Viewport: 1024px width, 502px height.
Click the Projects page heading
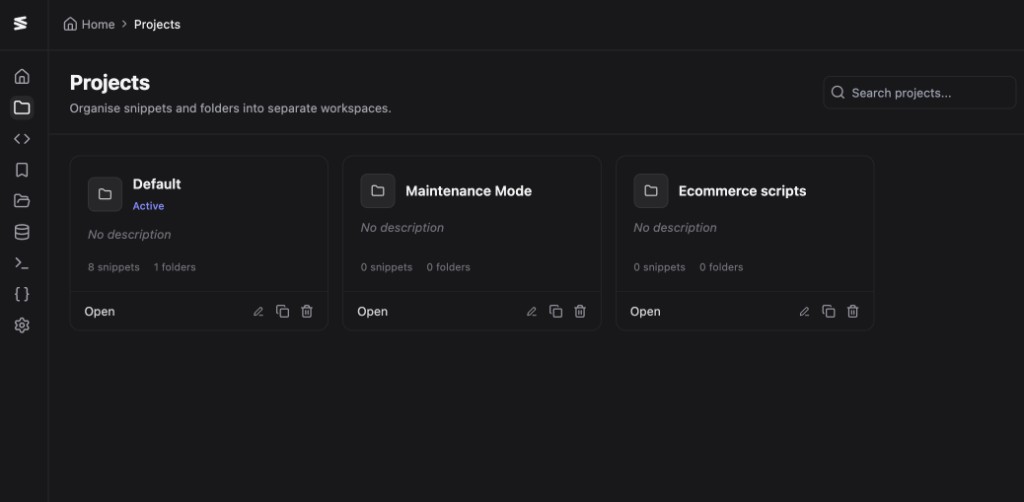(110, 83)
